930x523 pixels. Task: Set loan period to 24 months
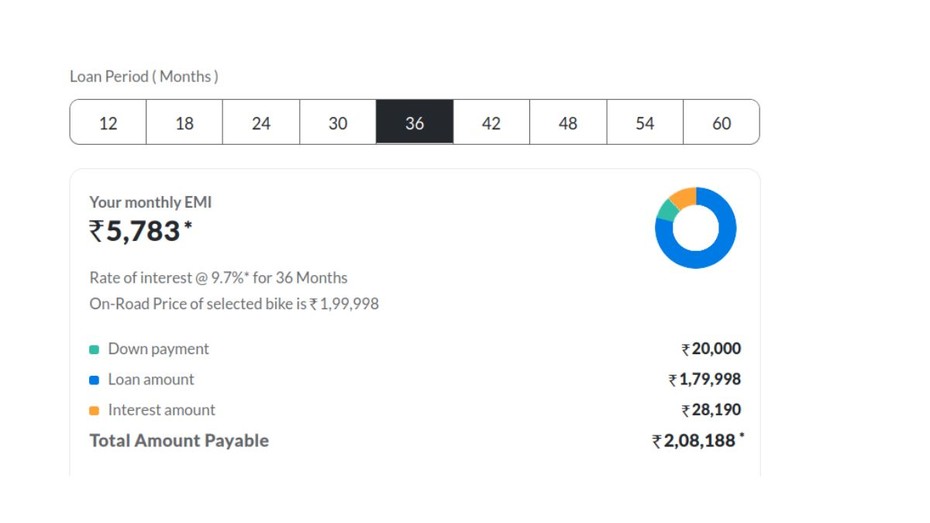click(261, 123)
